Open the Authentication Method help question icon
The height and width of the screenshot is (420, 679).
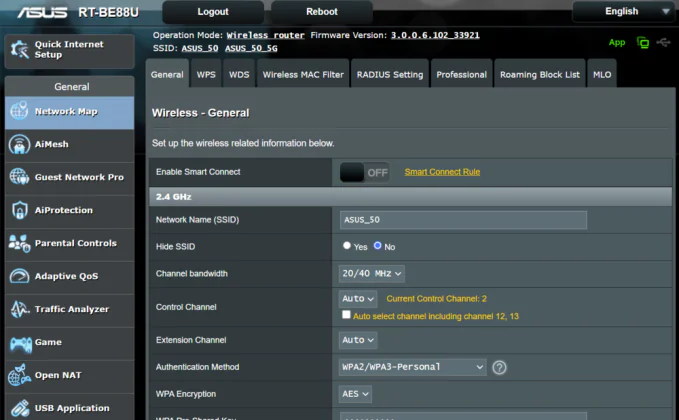pos(499,368)
